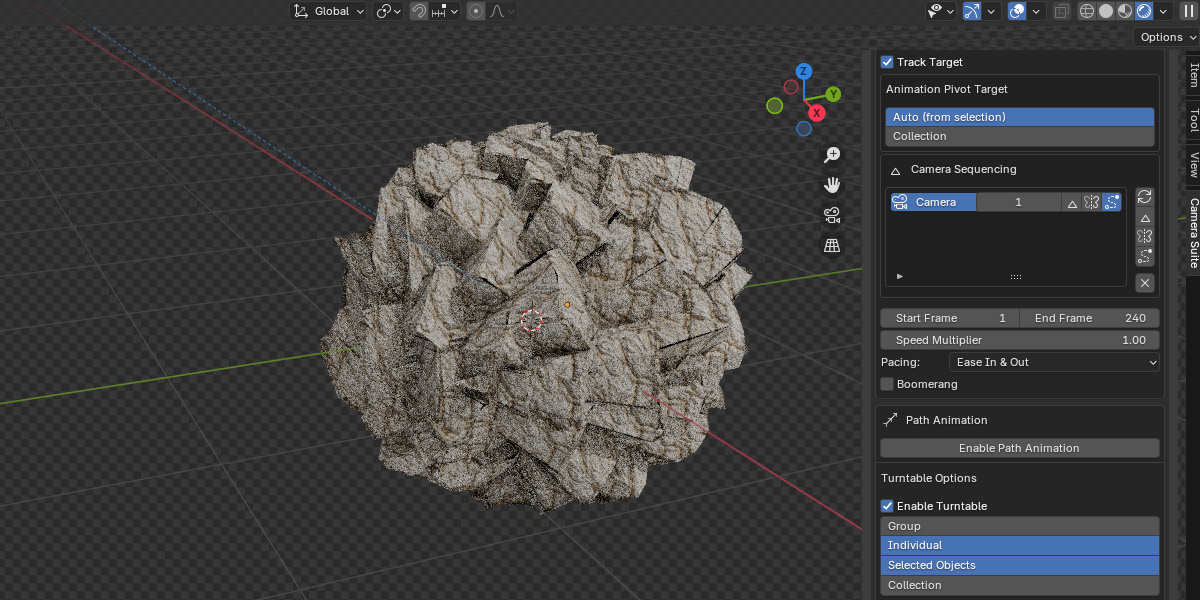
Task: Select solid viewport shading mode
Action: click(1106, 11)
